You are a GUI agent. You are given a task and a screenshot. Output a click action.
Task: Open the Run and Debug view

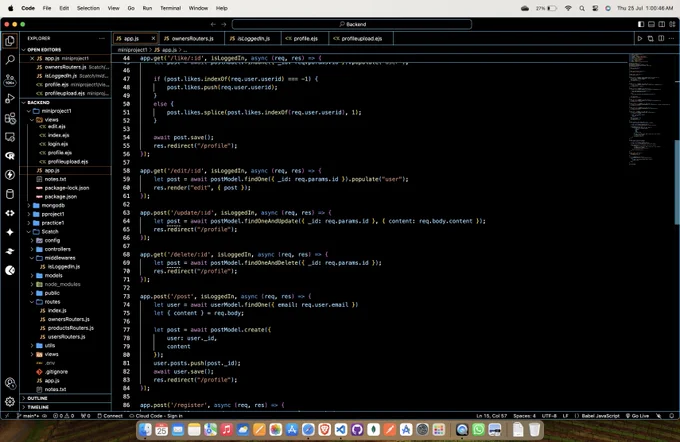10,99
